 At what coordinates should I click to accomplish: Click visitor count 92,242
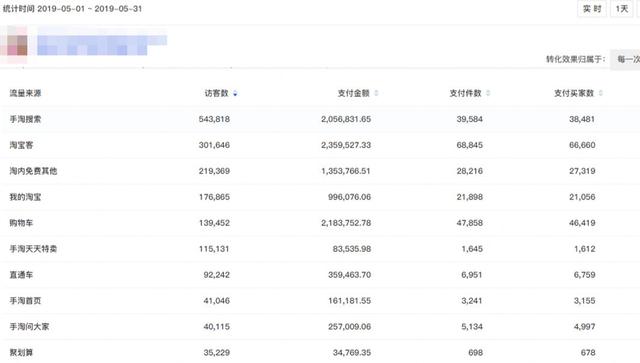click(217, 275)
